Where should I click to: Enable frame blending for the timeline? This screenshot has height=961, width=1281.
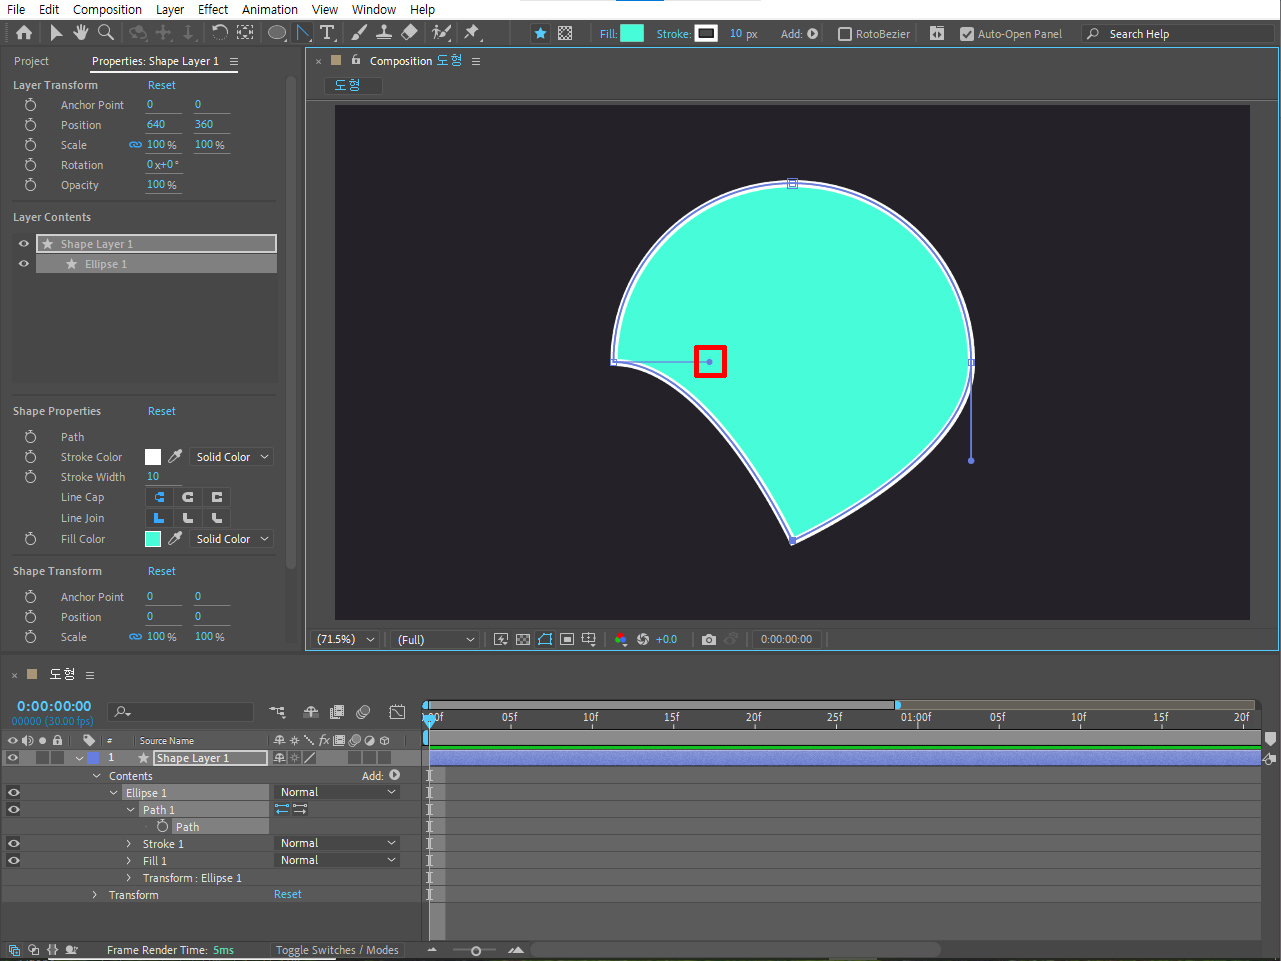click(x=337, y=712)
